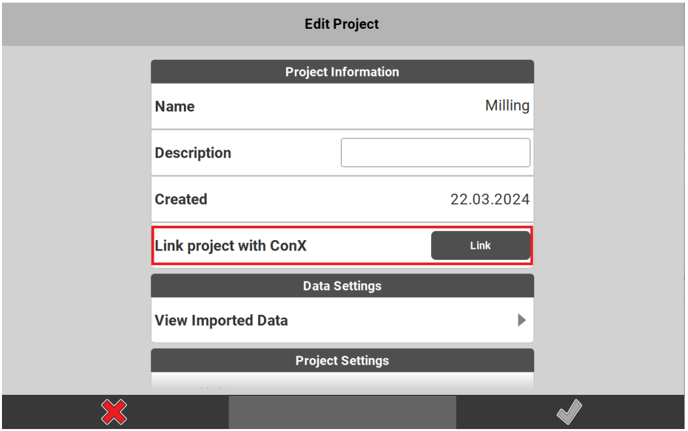Expand View Imported Data arrow
Image resolution: width=688 pixels, height=431 pixels.
click(521, 321)
